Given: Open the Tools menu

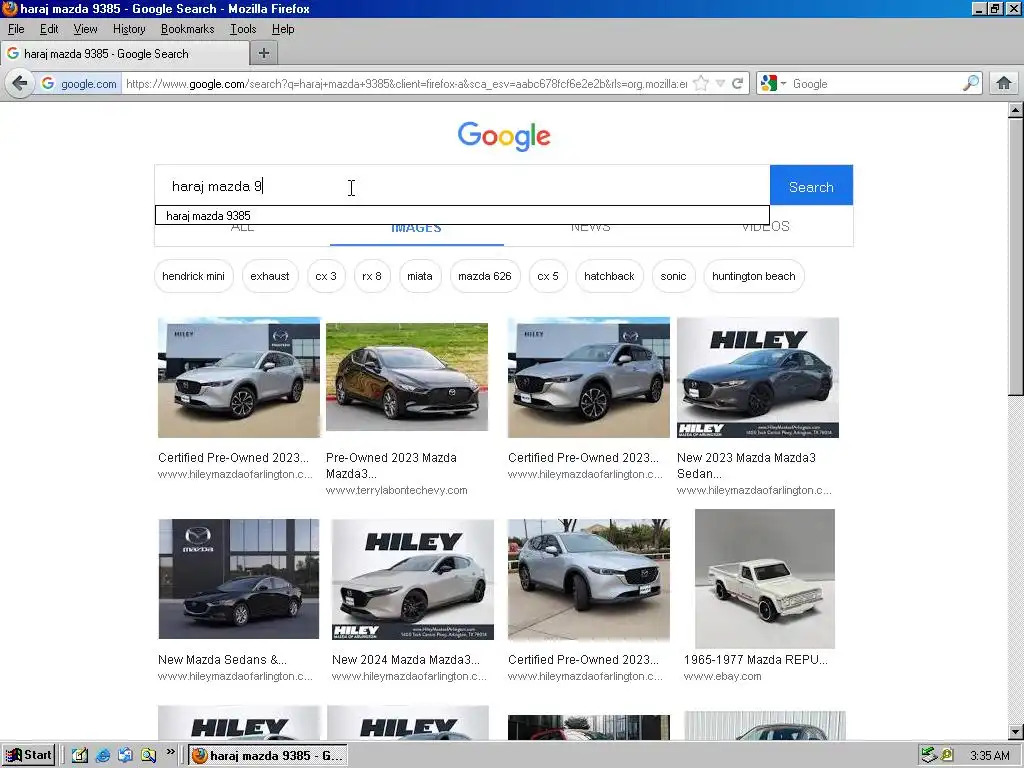Looking at the screenshot, I should click(x=243, y=29).
